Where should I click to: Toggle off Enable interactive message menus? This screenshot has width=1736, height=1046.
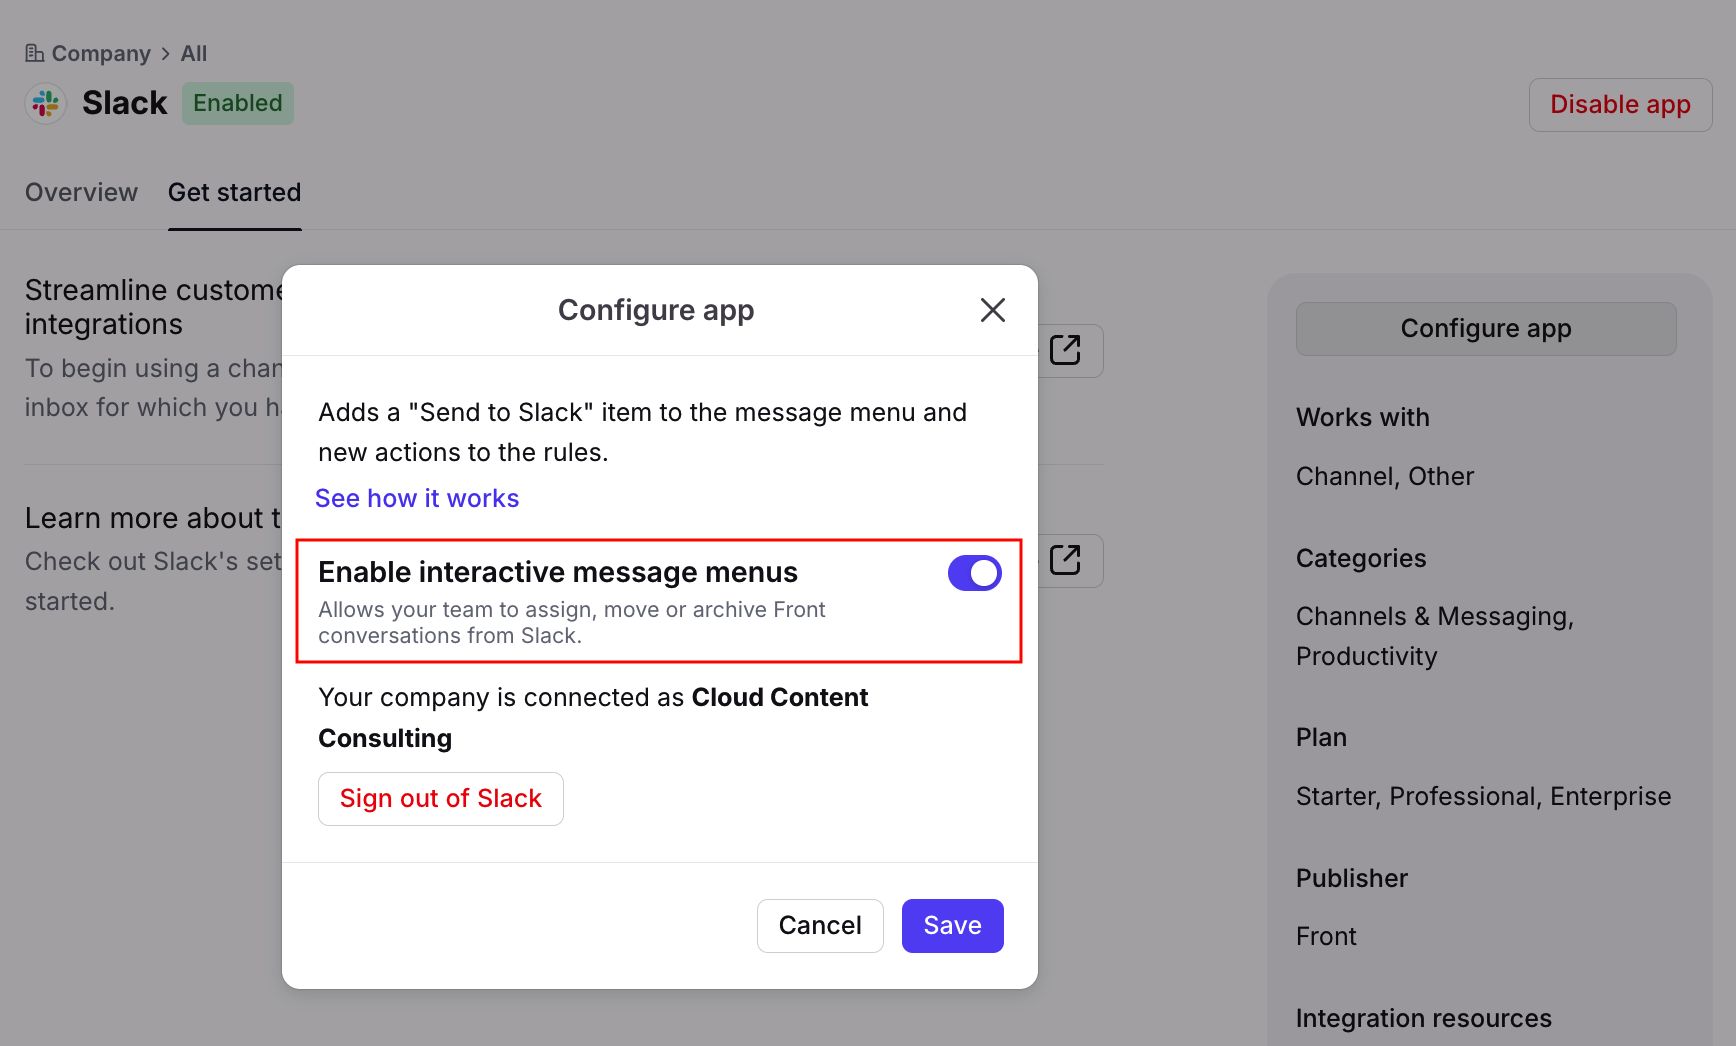pyautogui.click(x=974, y=573)
